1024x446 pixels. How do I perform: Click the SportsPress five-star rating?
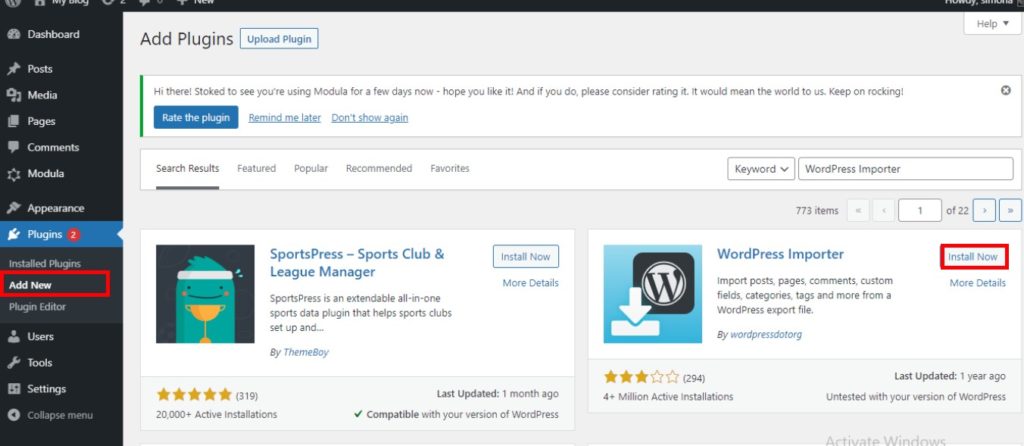point(195,394)
